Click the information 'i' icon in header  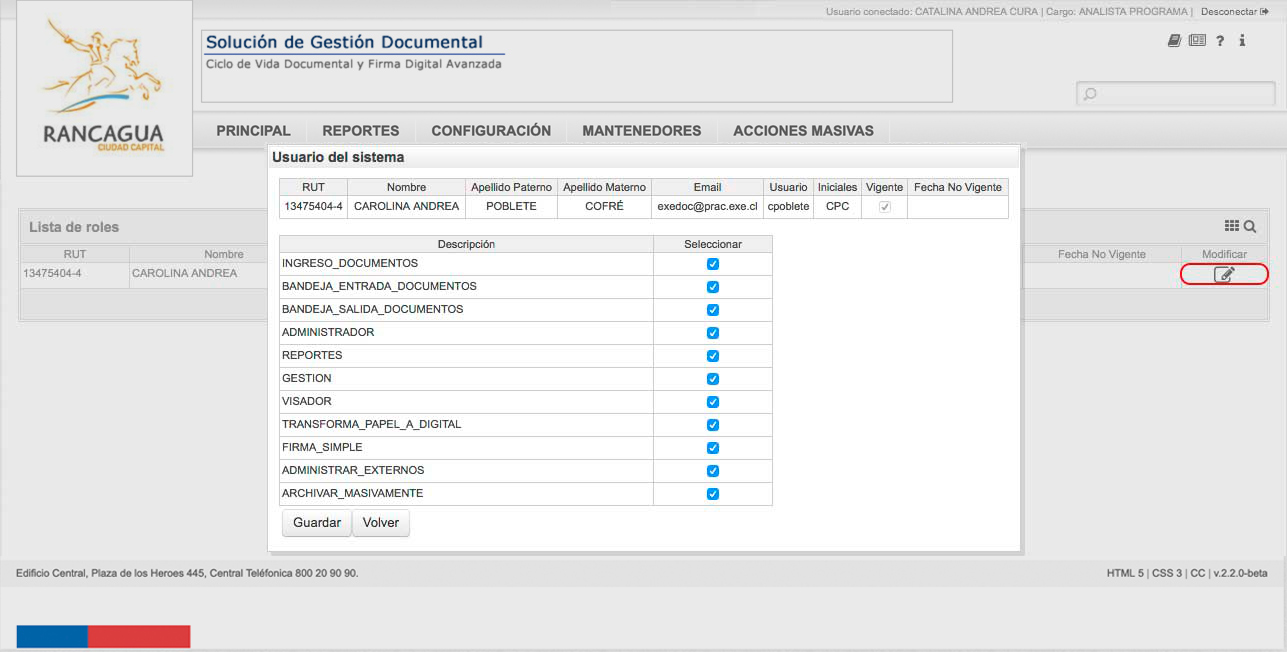[x=1242, y=41]
